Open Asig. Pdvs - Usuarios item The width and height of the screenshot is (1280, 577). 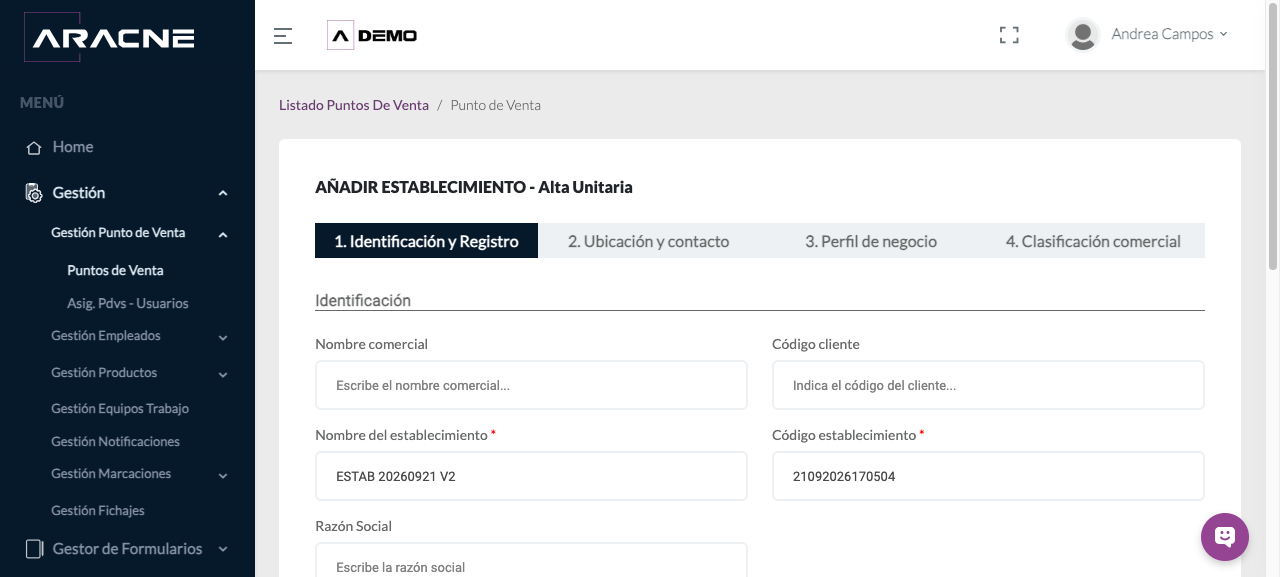tap(128, 303)
